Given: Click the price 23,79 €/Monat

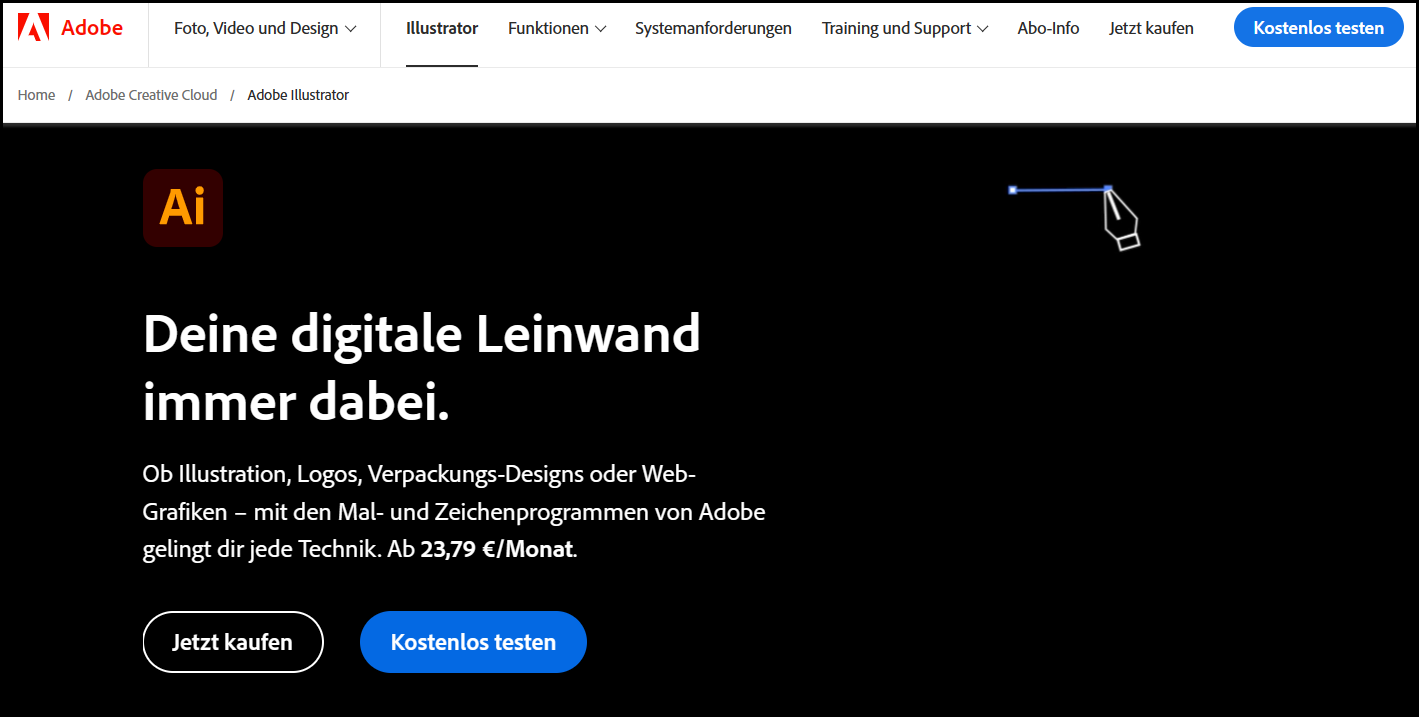Looking at the screenshot, I should 498,549.
